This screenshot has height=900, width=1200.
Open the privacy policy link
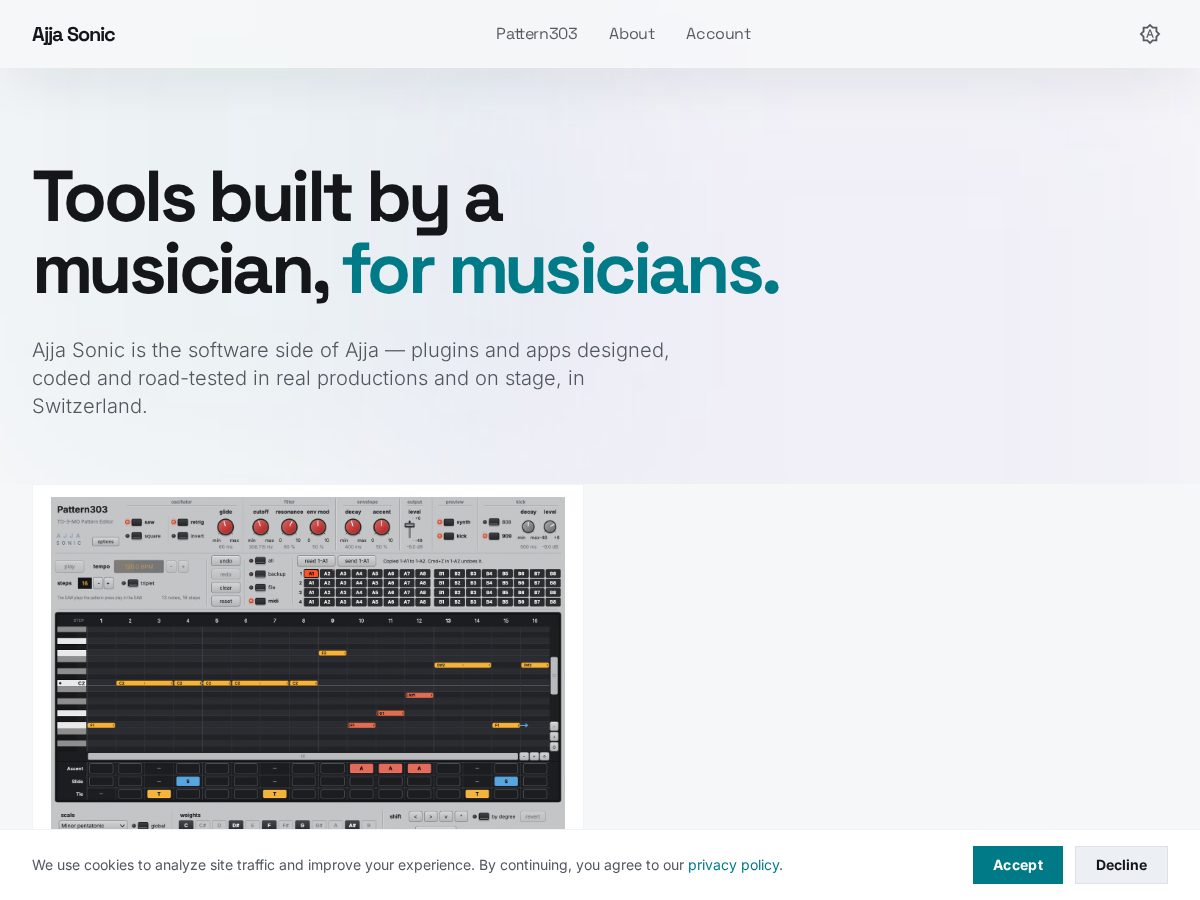[x=735, y=865]
